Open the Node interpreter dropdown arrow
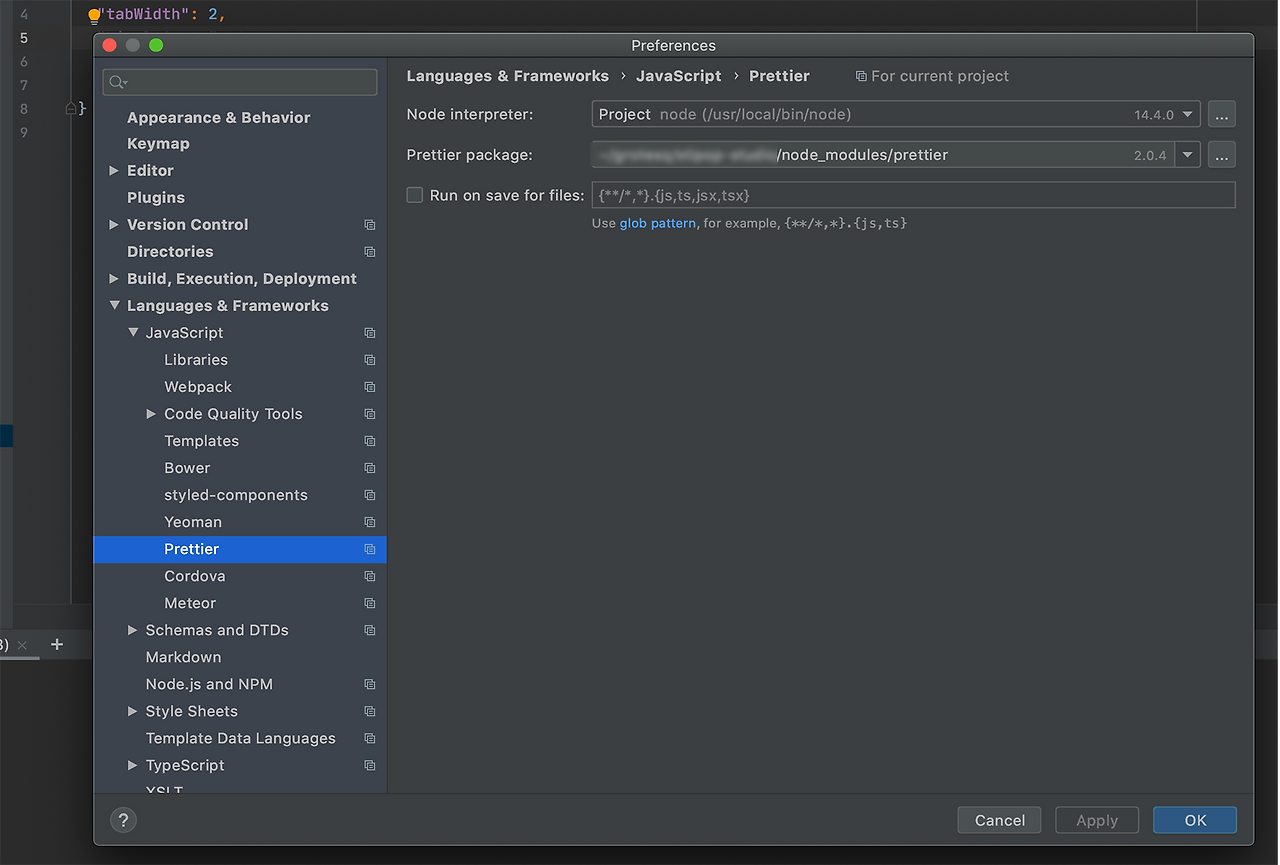This screenshot has height=865, width=1280. coord(1188,114)
